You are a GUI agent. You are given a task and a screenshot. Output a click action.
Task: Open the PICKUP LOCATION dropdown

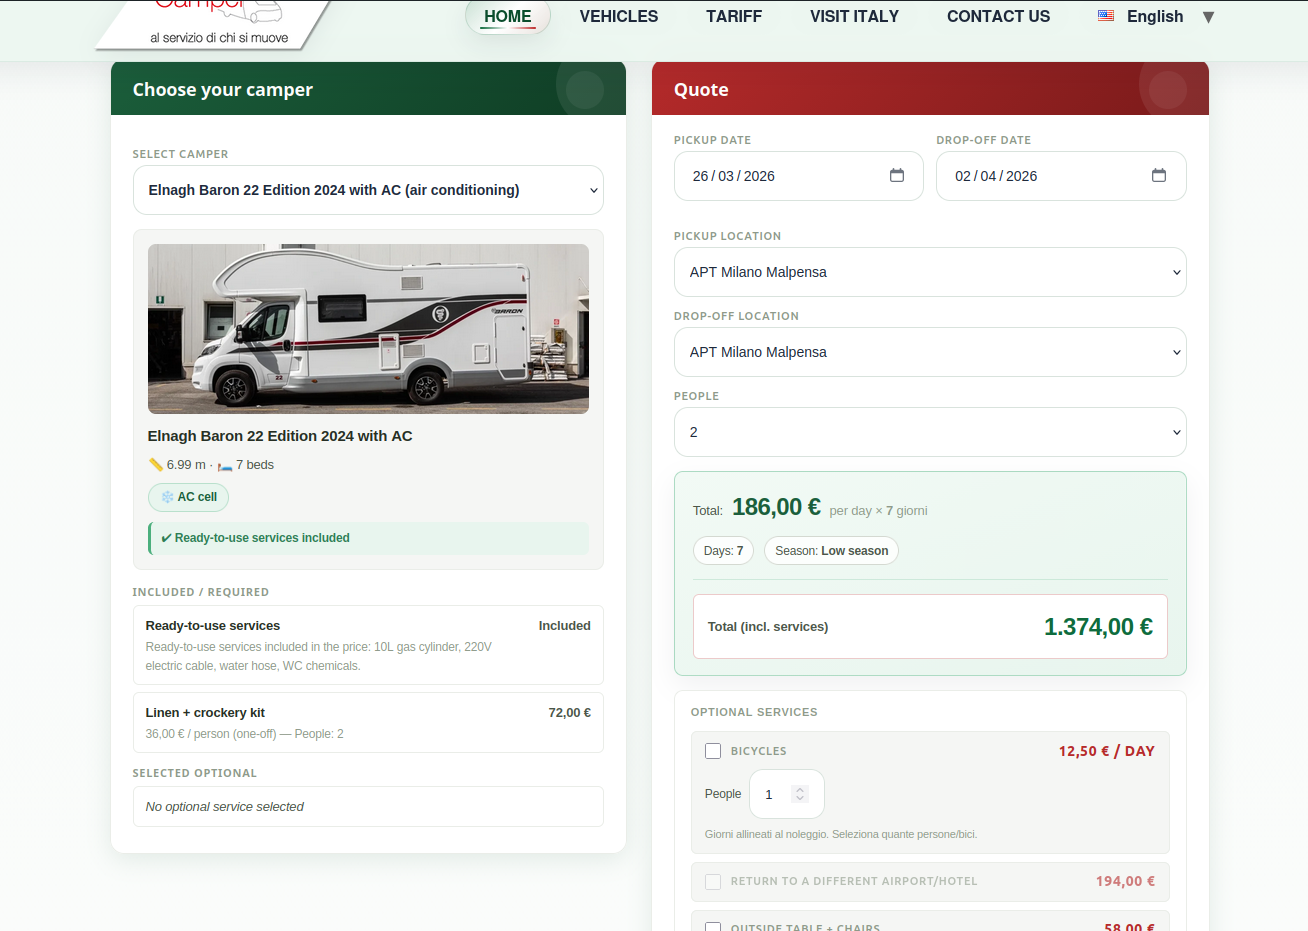[x=930, y=271]
